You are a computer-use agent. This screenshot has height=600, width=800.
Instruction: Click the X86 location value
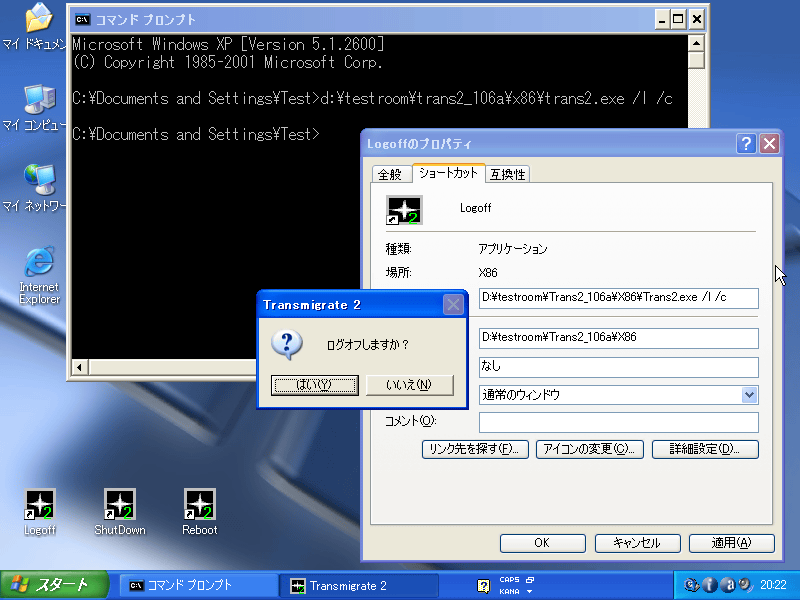488,273
